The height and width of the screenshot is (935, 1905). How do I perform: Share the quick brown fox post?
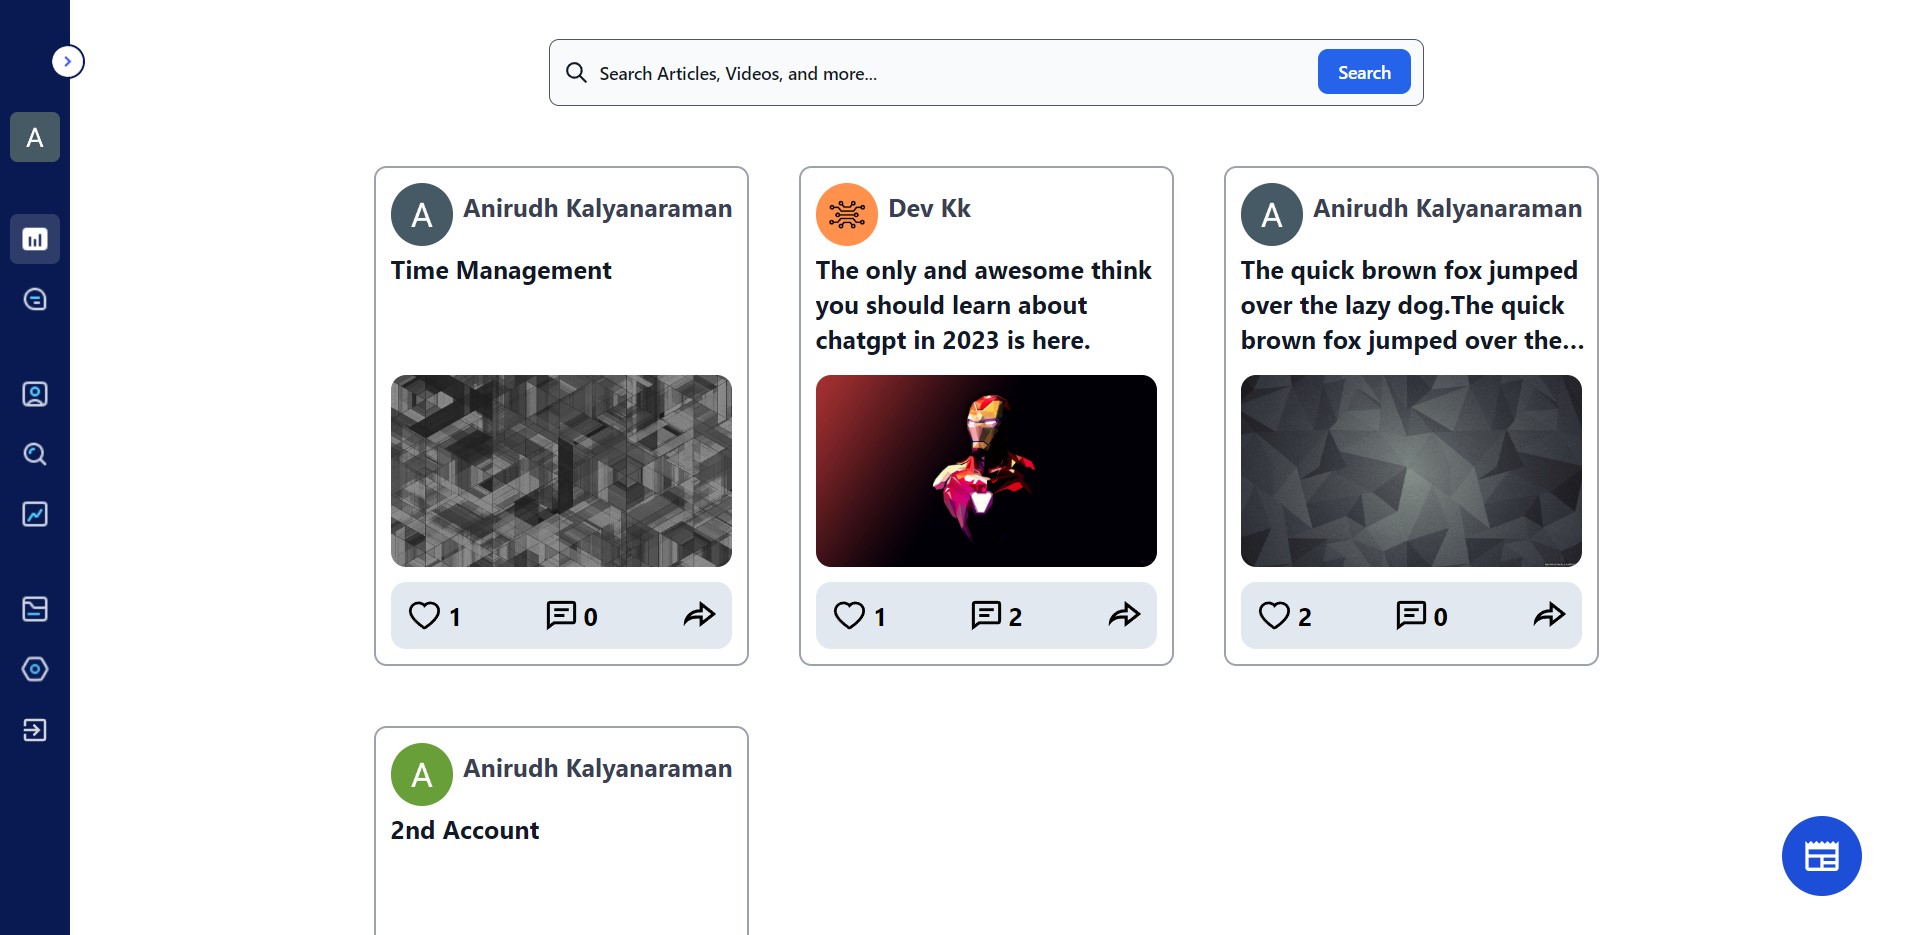tap(1550, 615)
